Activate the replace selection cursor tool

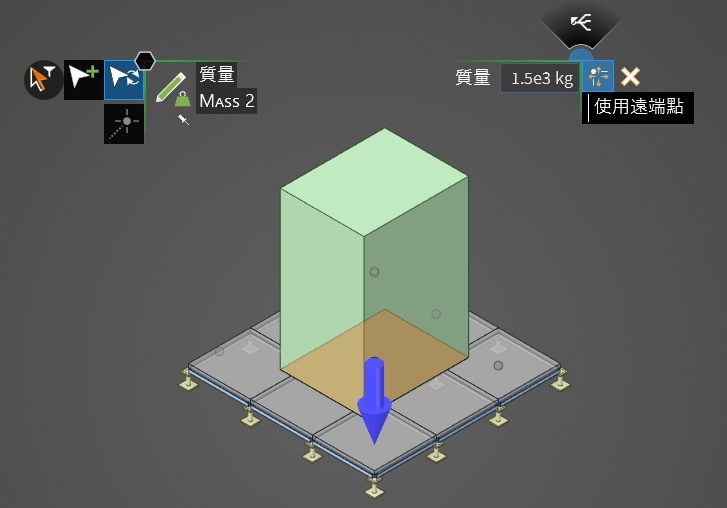[124, 80]
